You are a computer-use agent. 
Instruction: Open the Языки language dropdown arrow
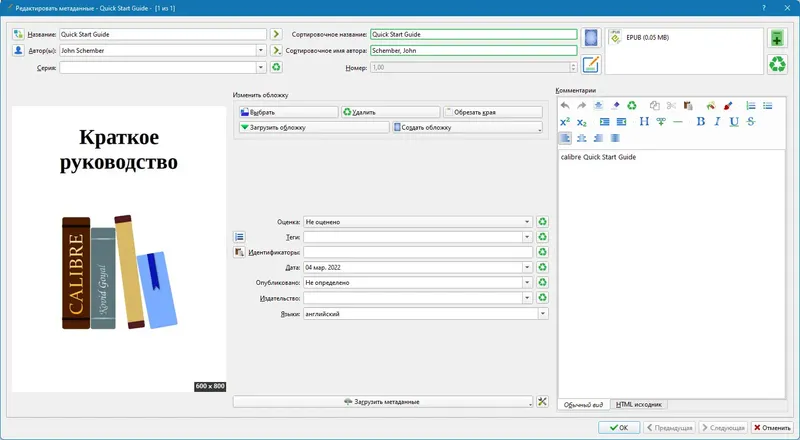543,314
